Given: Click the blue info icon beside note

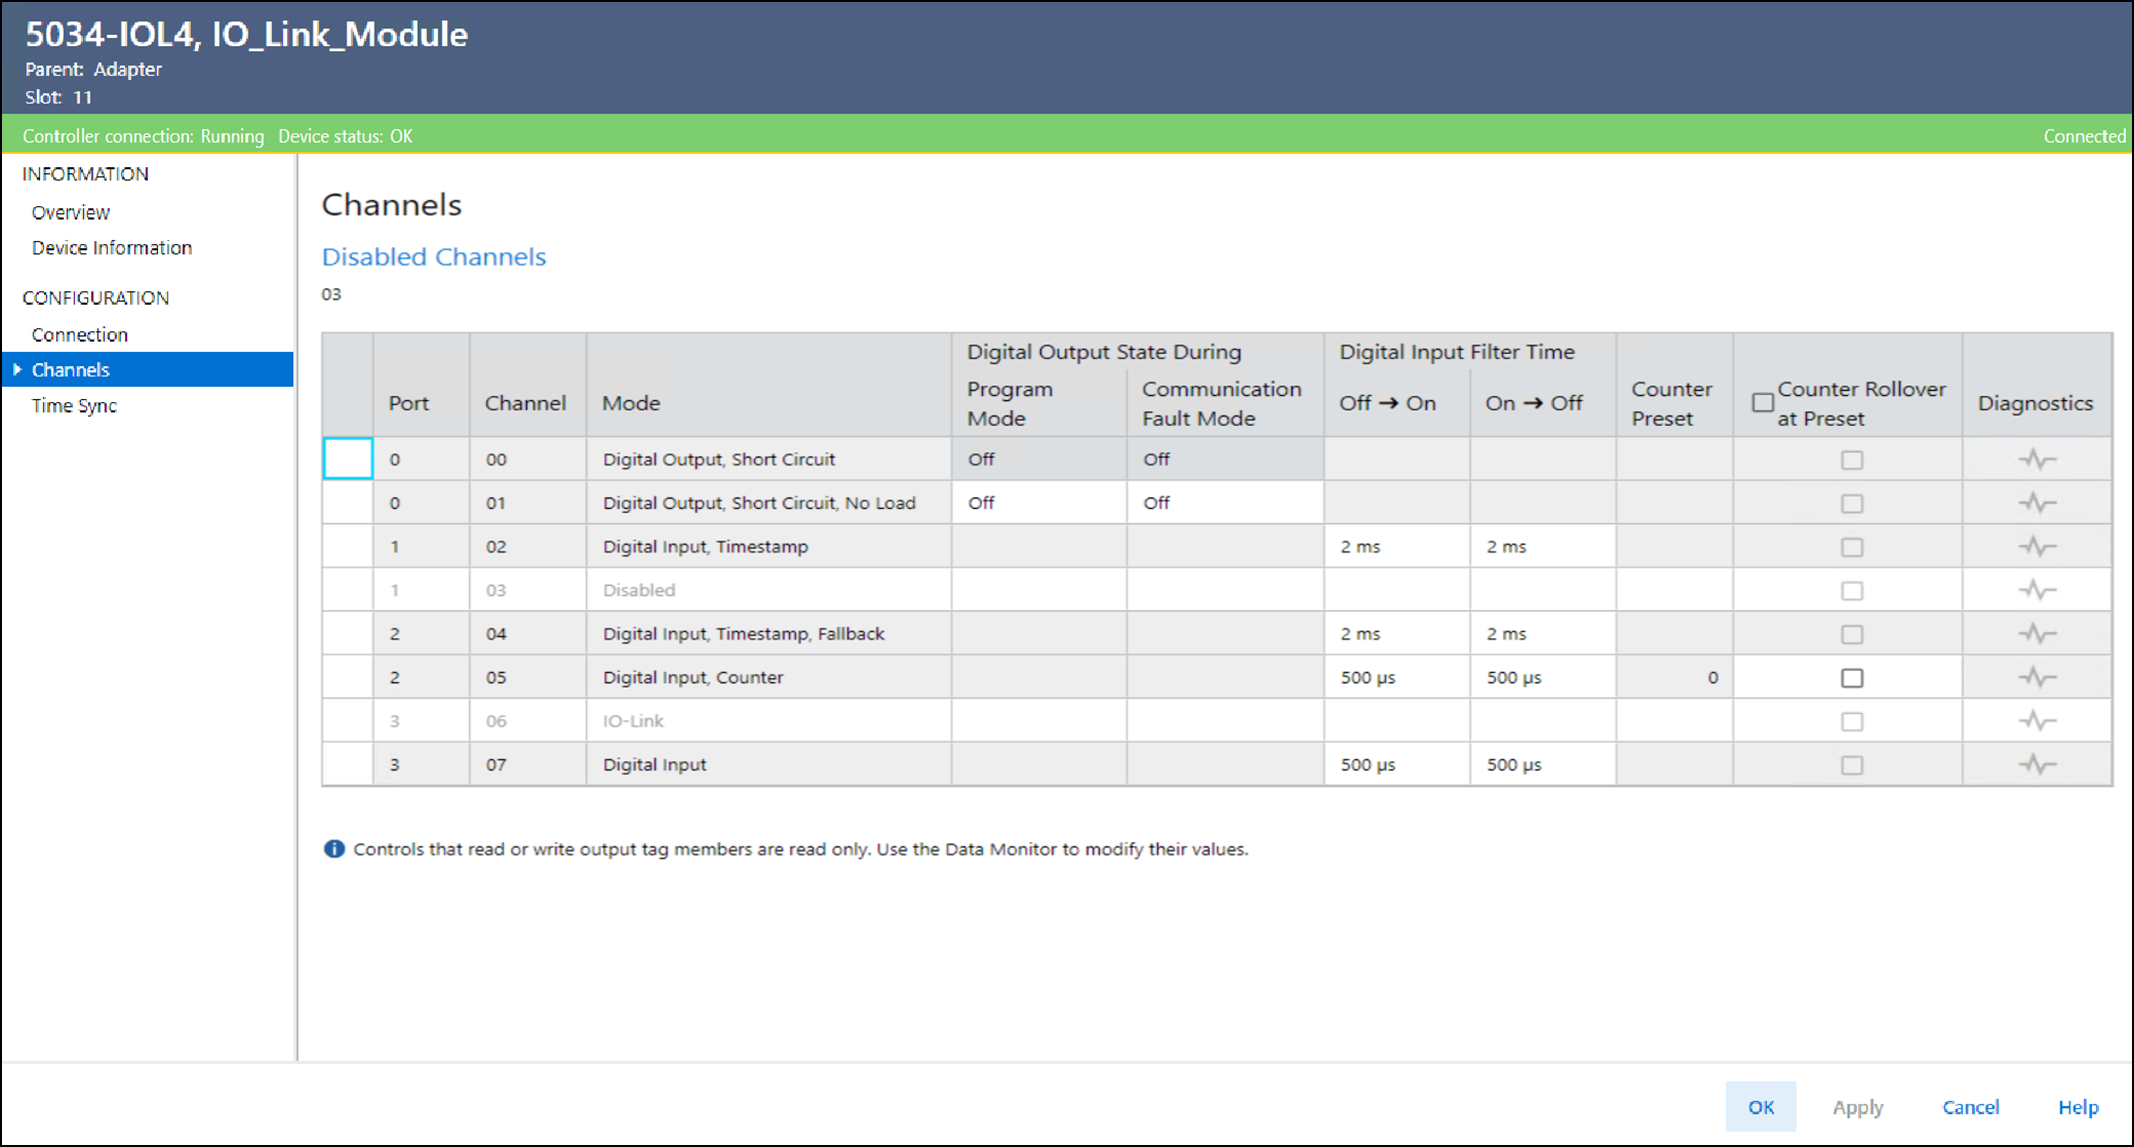Looking at the screenshot, I should (334, 849).
